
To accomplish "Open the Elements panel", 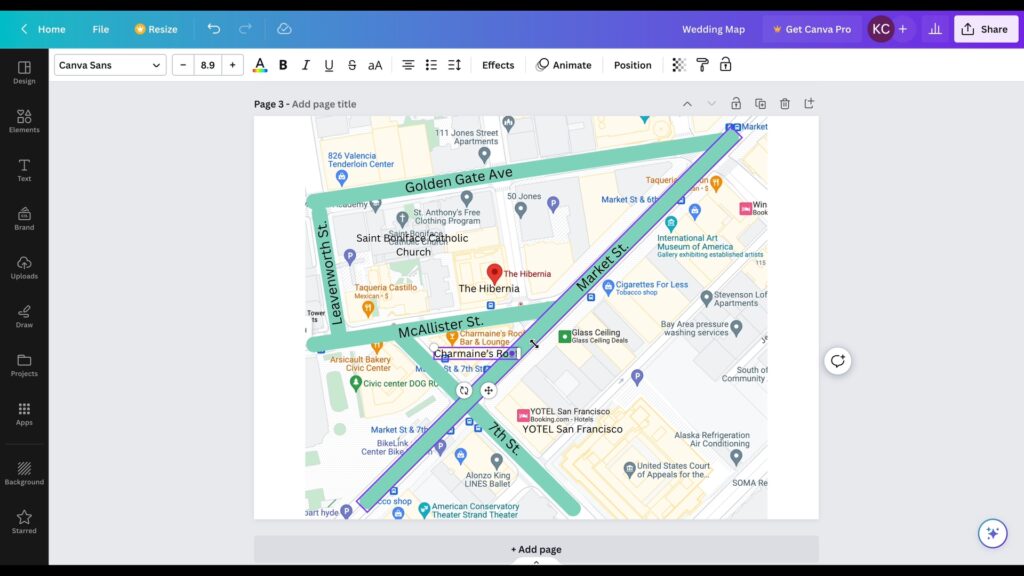I will pos(24,121).
